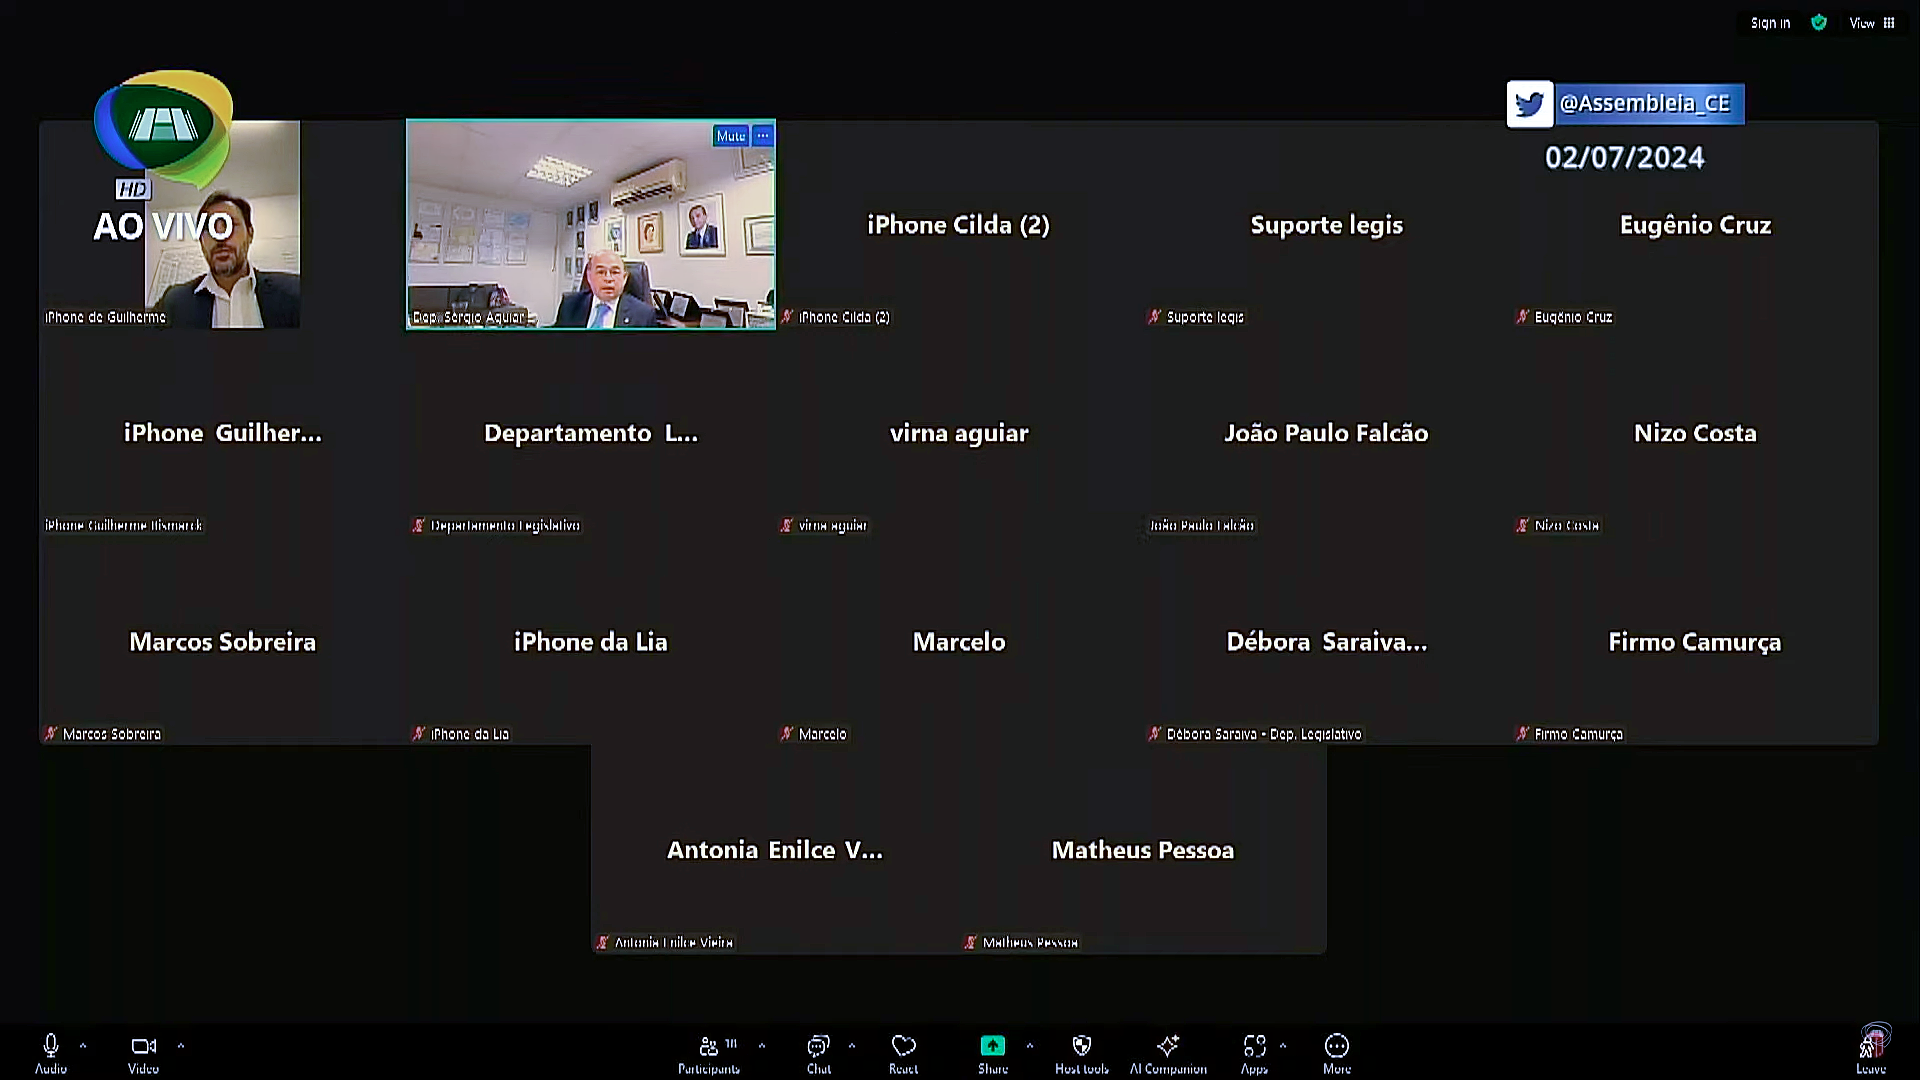Expand the Share options arrow
This screenshot has height=1080, width=1920.
(x=1029, y=1046)
